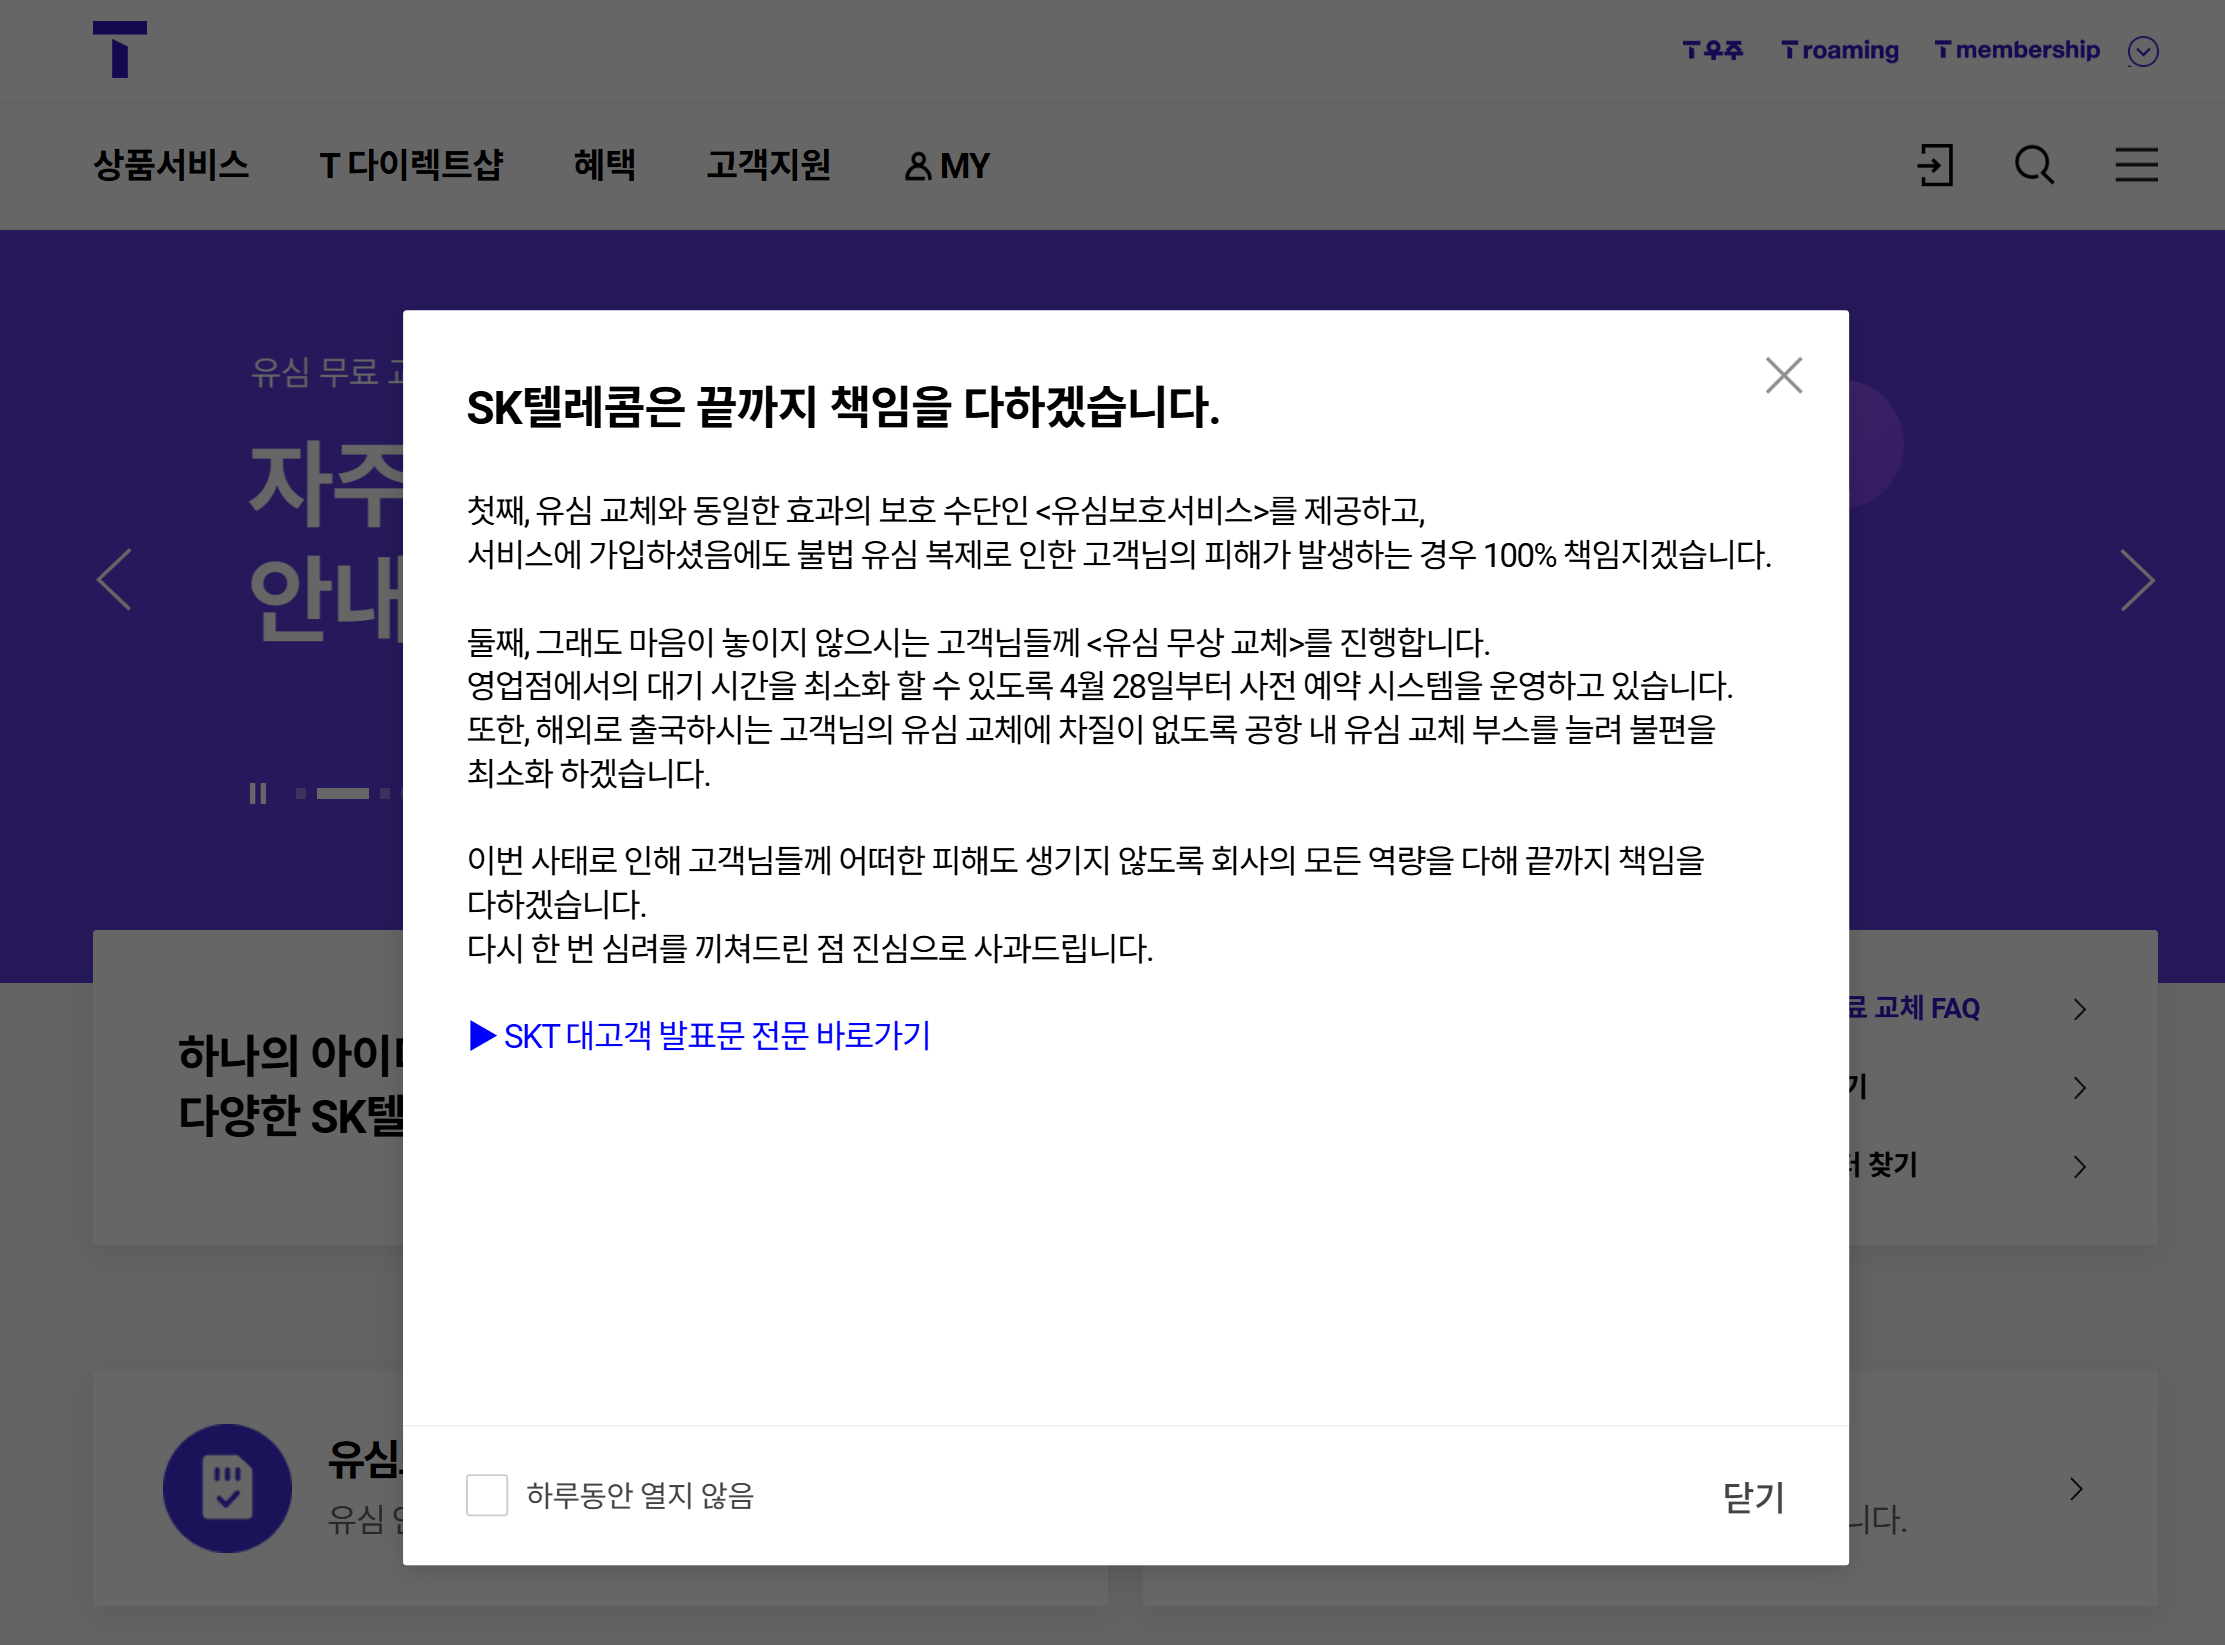Click the T logo home icon
The height and width of the screenshot is (1645, 2225).
(x=120, y=49)
